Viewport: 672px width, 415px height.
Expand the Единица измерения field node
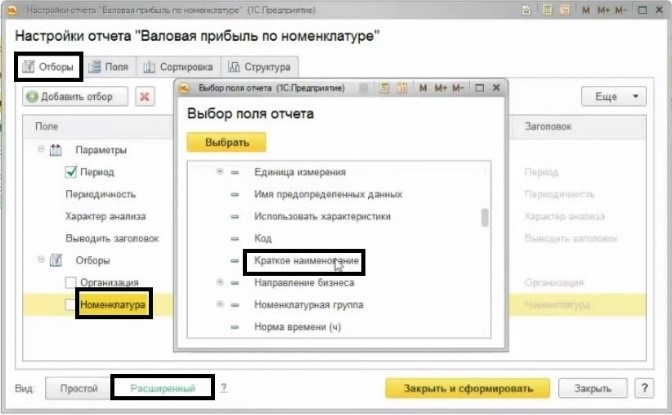click(220, 173)
